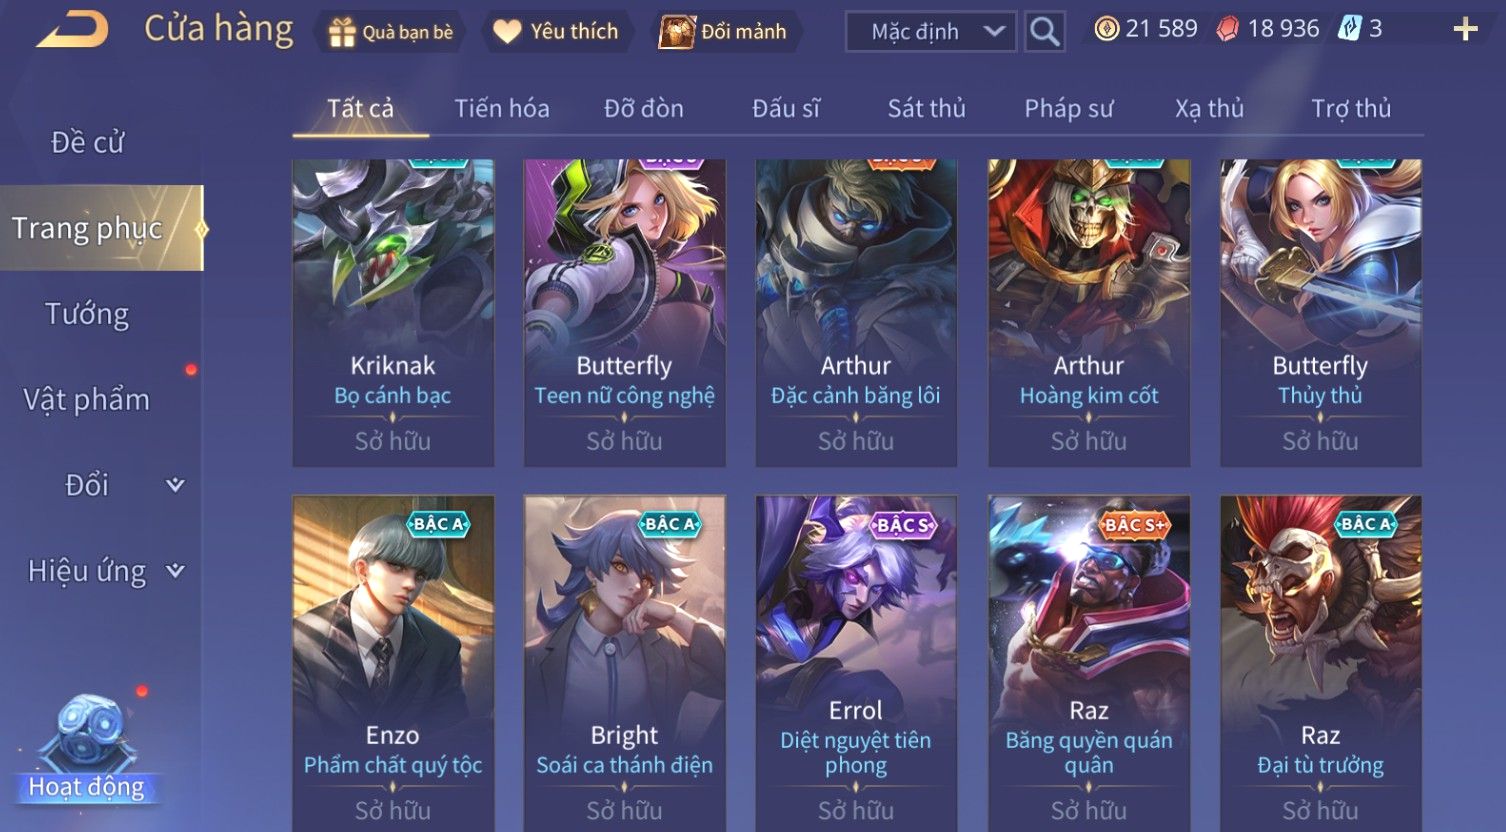Switch to the Sát thủ tab
This screenshot has width=1506, height=832.
[x=926, y=108]
